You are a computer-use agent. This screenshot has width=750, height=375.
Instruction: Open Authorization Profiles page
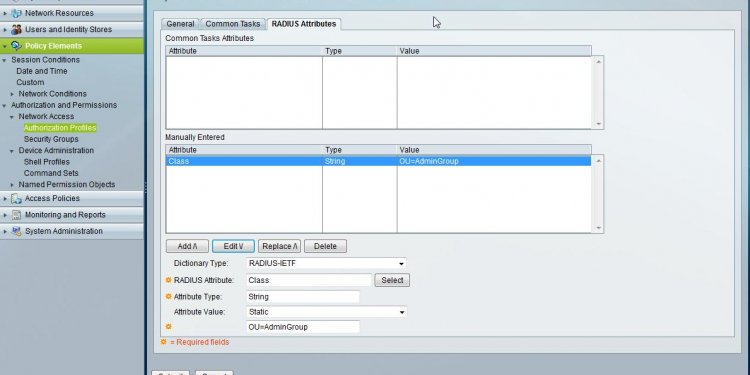pos(60,128)
